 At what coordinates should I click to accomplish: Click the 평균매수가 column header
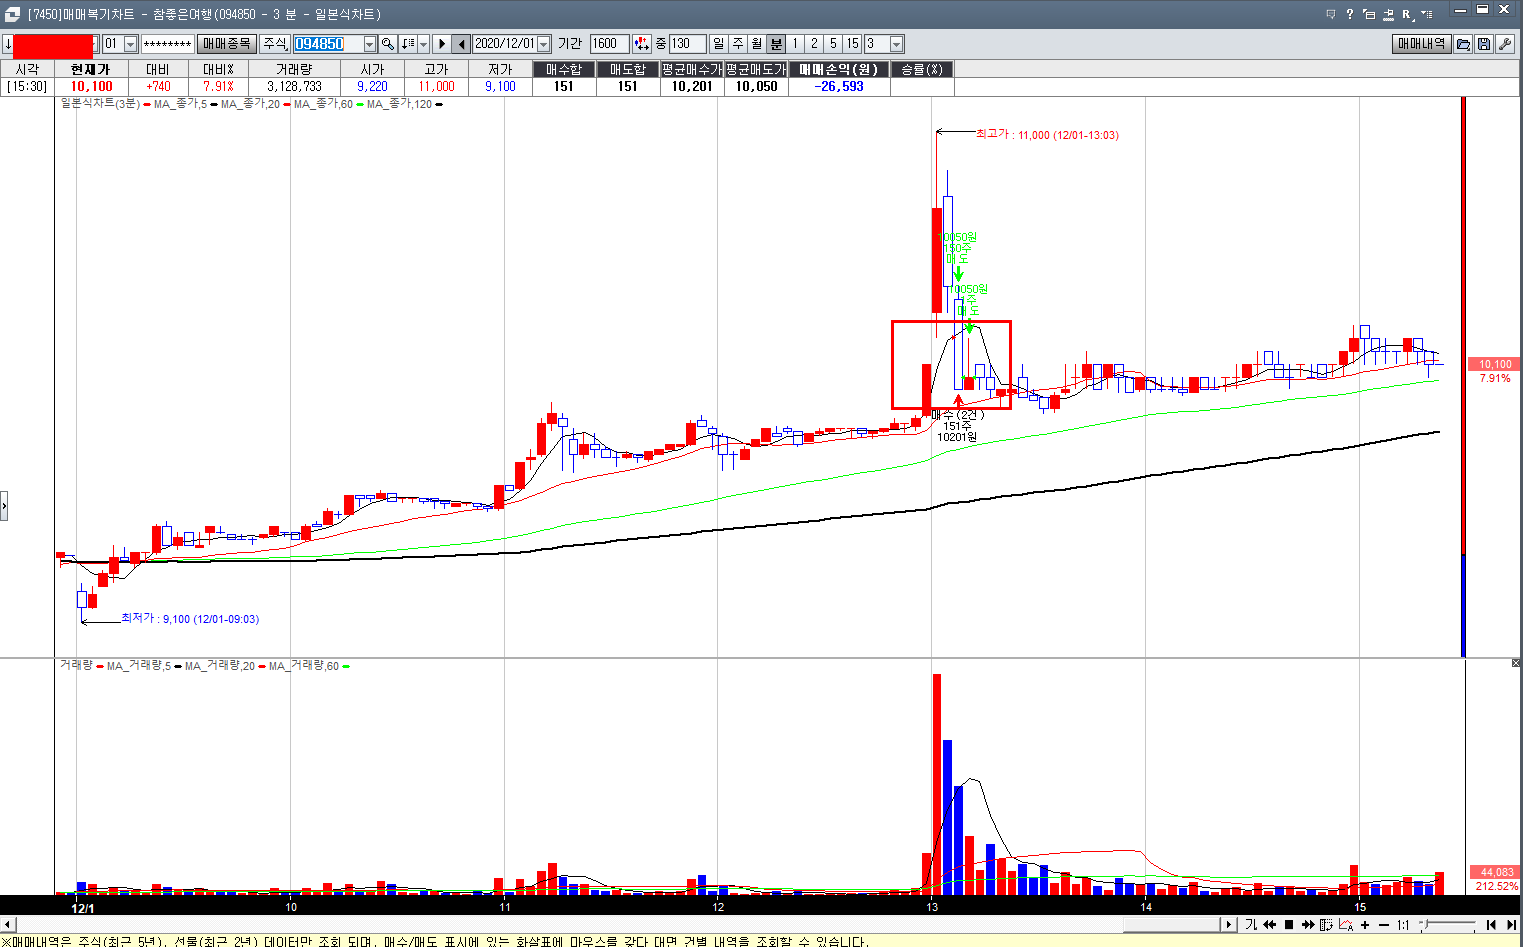[x=692, y=69]
